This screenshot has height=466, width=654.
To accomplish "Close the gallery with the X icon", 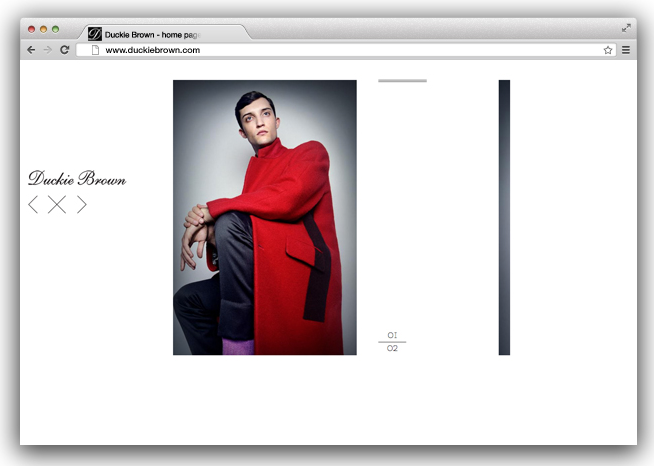I will 57,205.
